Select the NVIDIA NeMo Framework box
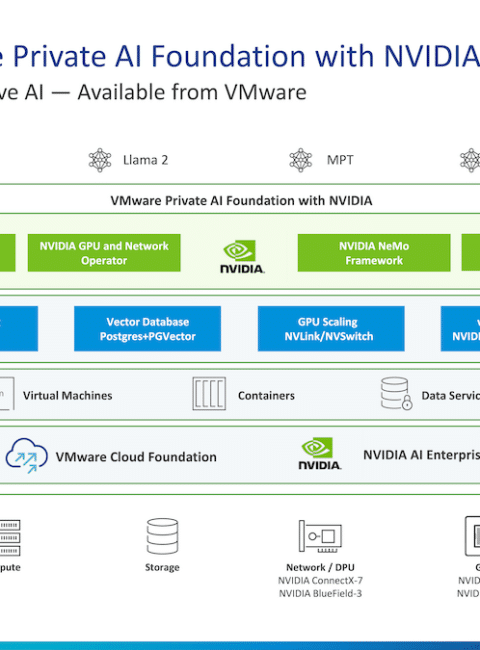 [x=374, y=253]
